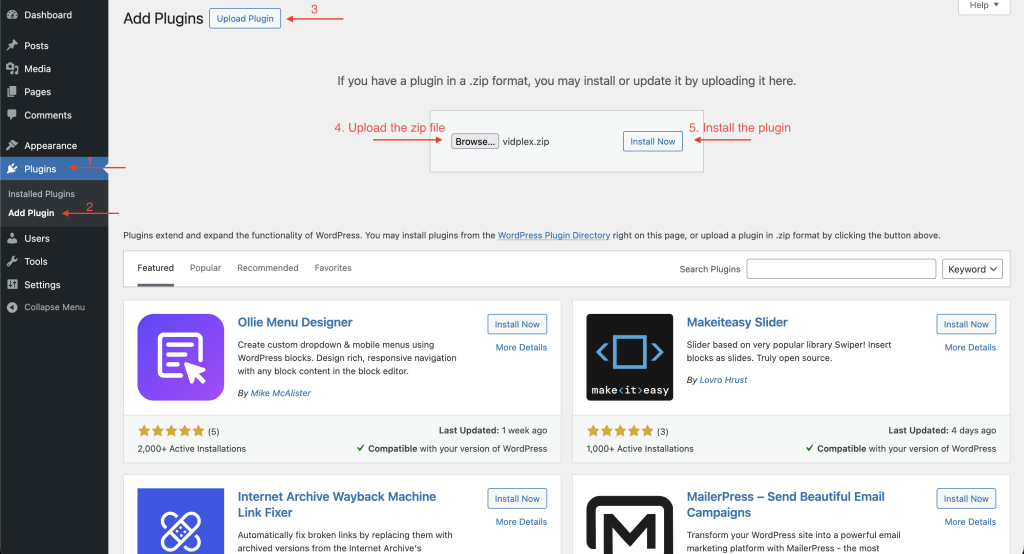The height and width of the screenshot is (554, 1024).
Task: Click the Posts pushpin icon
Action: [x=12, y=46]
